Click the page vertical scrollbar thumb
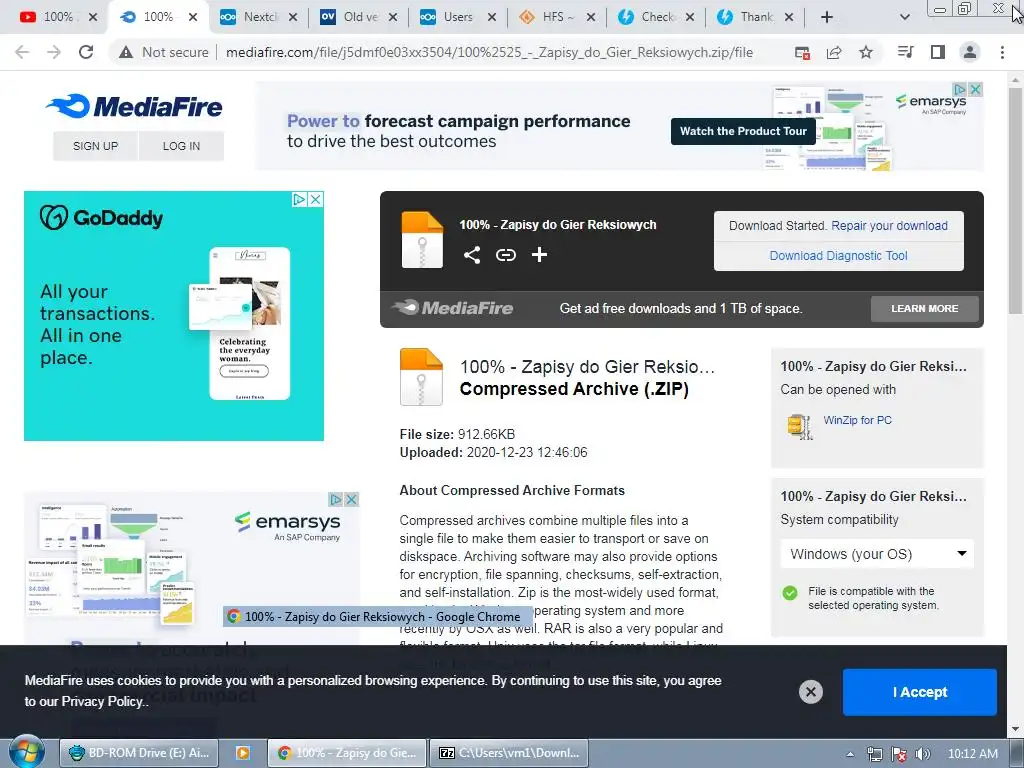The image size is (1024, 768). coord(1015,202)
